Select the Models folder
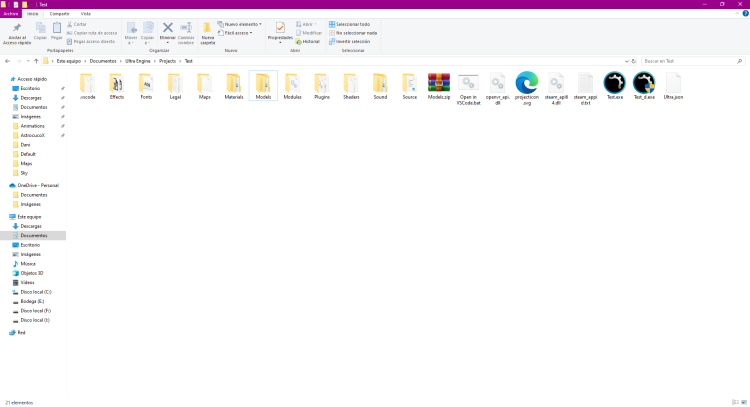The width and height of the screenshot is (750, 407). [263, 87]
